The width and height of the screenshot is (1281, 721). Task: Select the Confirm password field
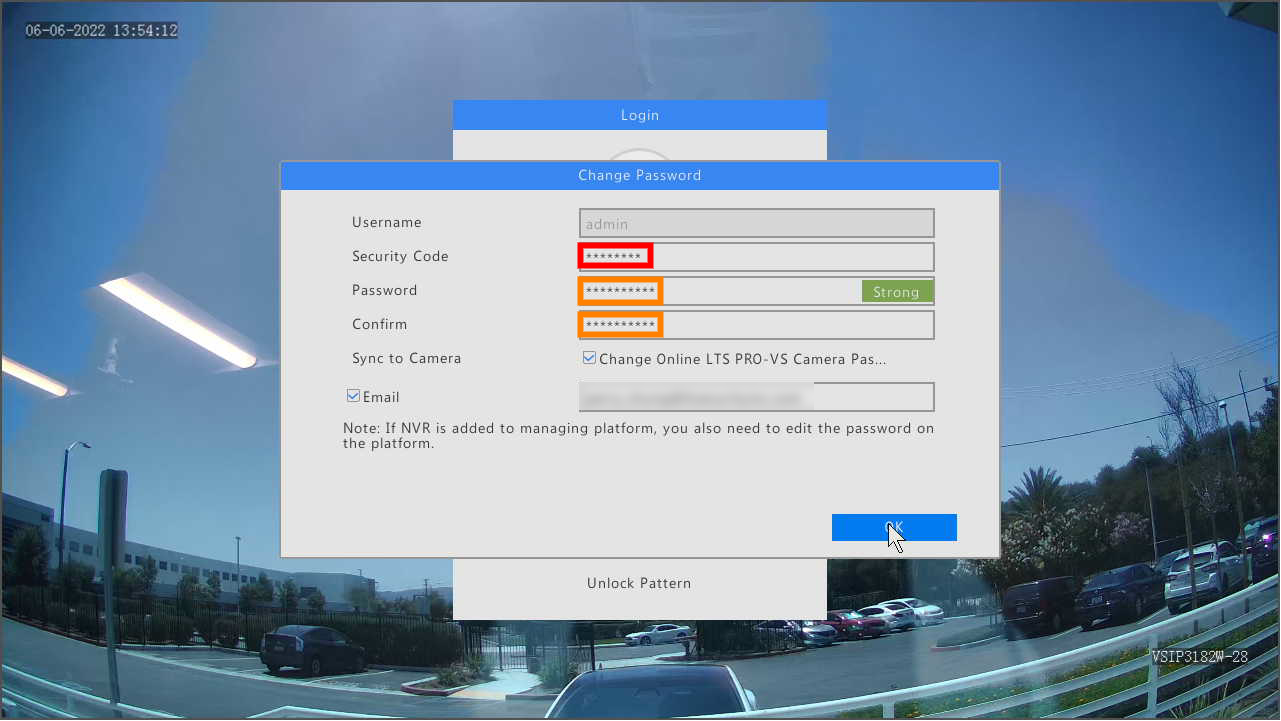[x=756, y=325]
